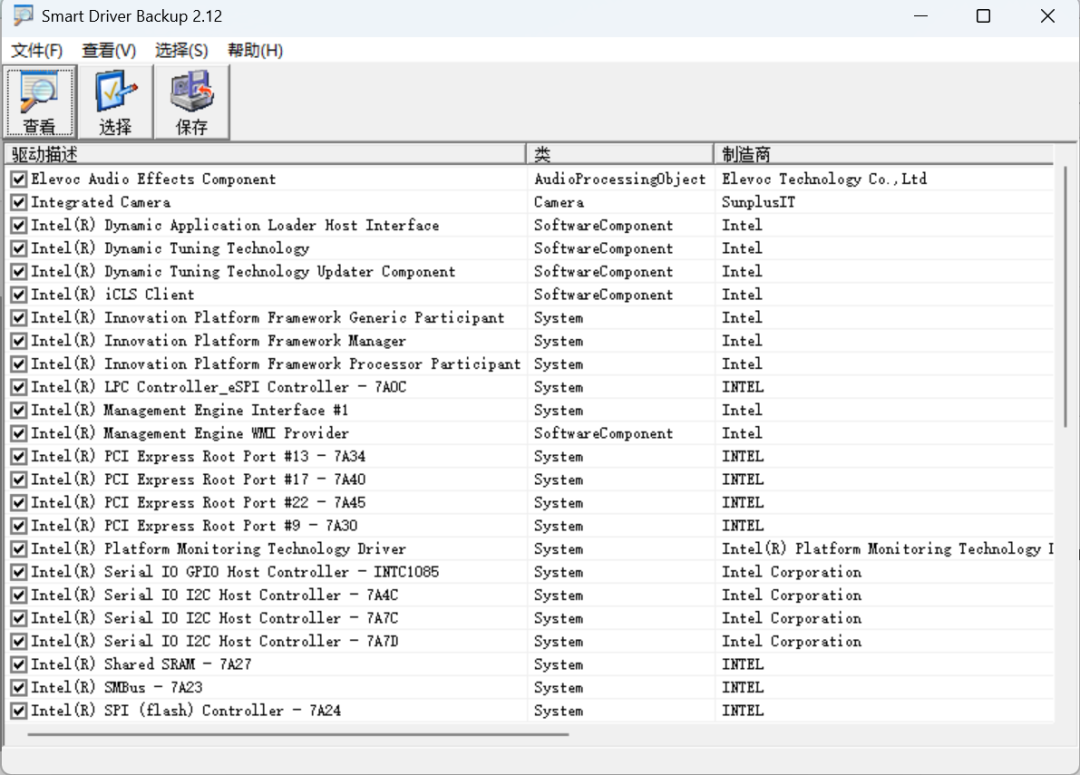Screen dimensions: 1080x775
Task: Close the Smart Driver Backup window
Action: [1048, 16]
